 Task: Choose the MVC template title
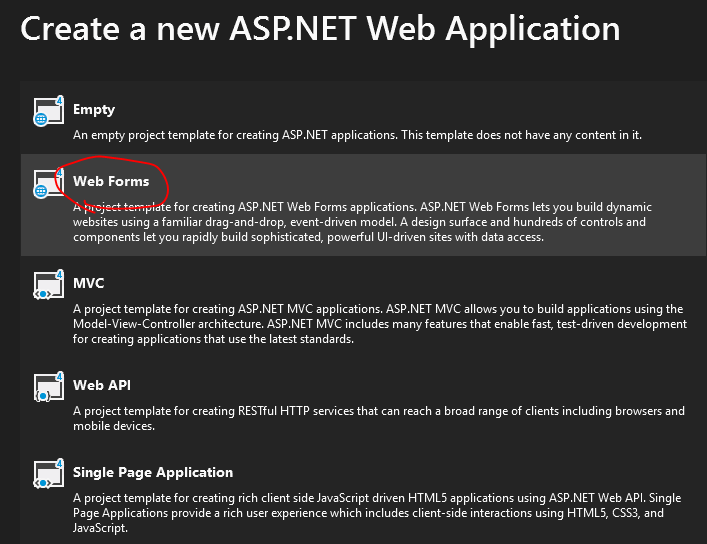click(x=88, y=283)
